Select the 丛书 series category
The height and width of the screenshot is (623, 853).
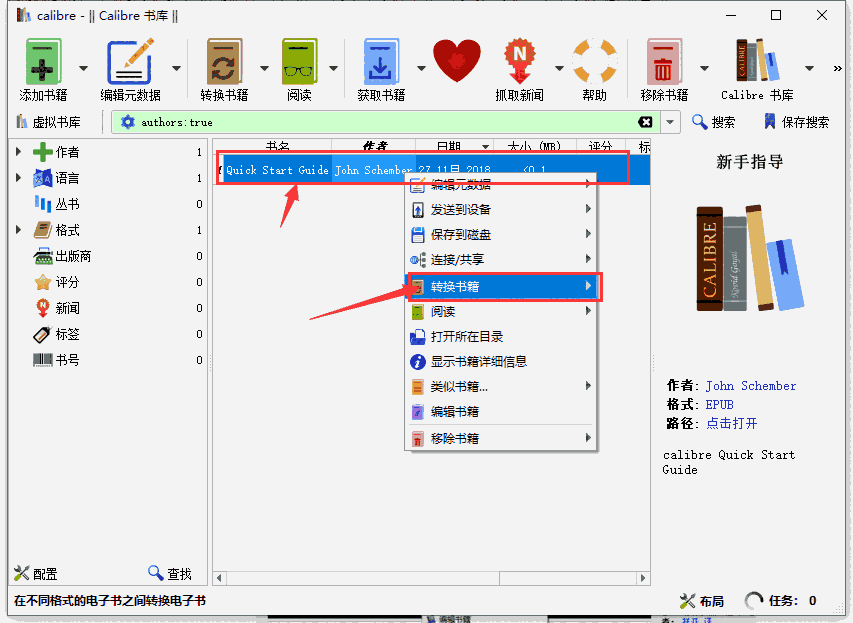click(x=57, y=204)
